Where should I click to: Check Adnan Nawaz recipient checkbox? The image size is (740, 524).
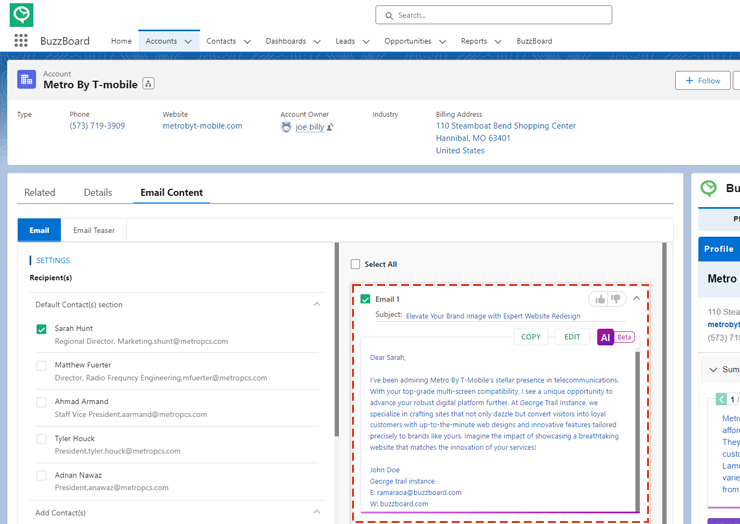pos(42,475)
